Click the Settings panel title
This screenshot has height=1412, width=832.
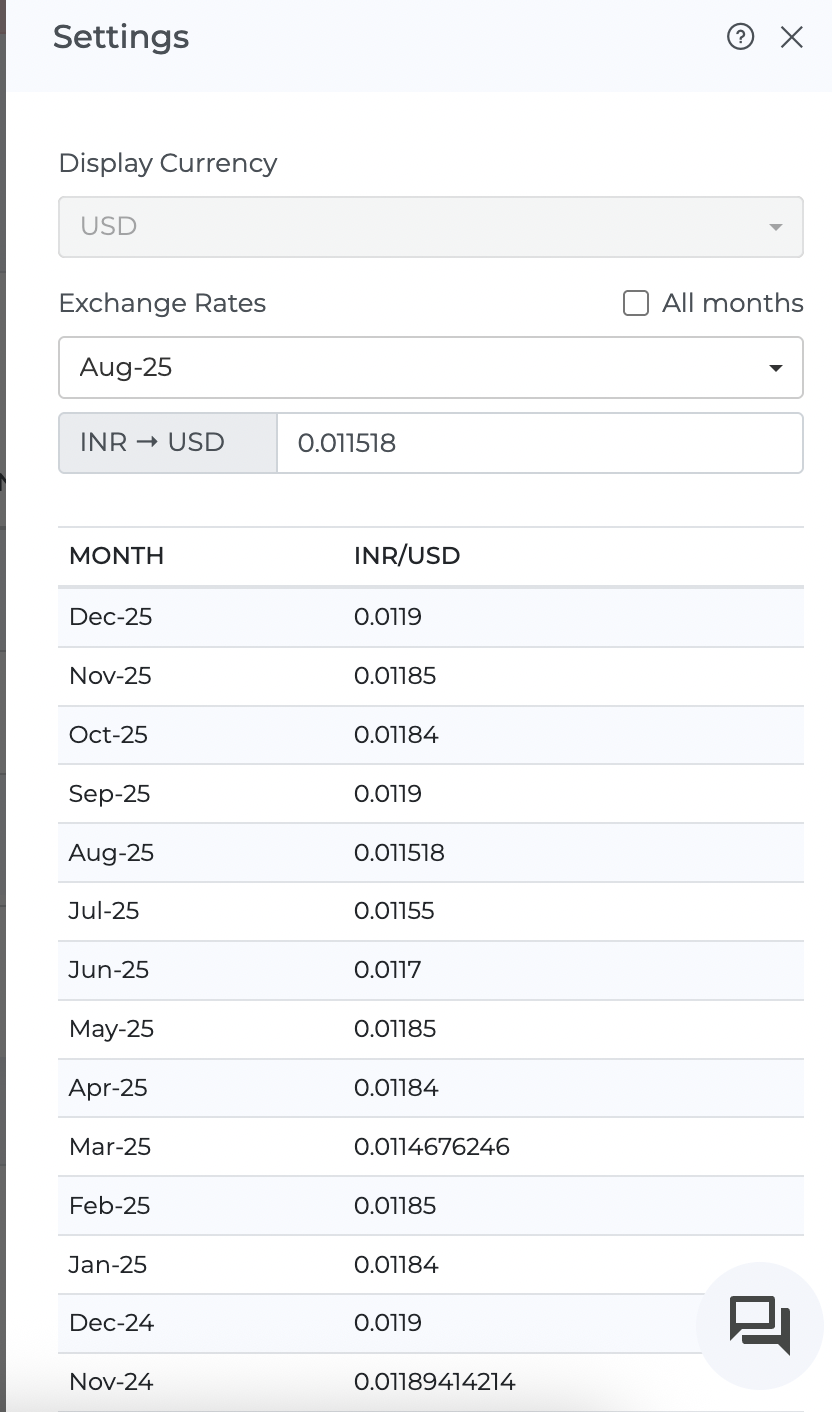point(121,37)
